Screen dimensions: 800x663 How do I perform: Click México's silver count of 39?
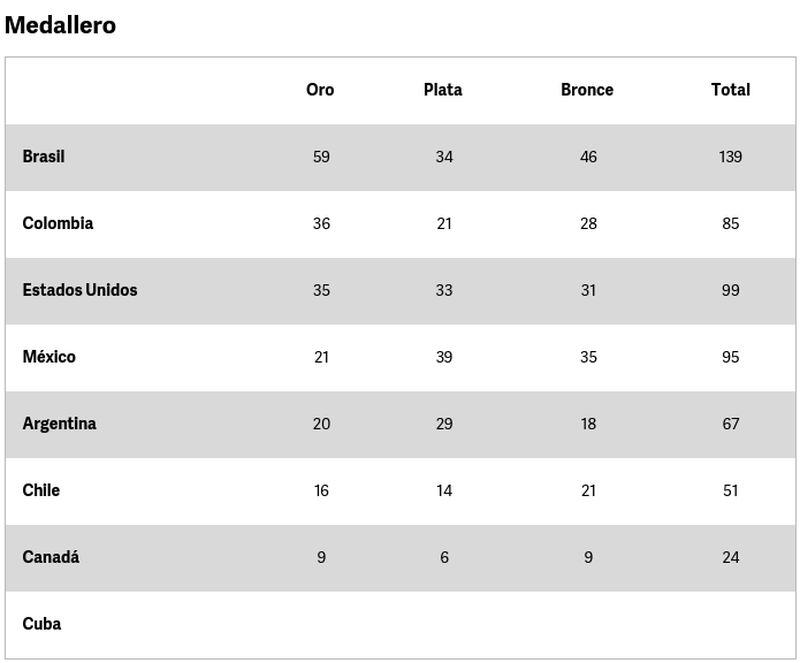point(444,357)
